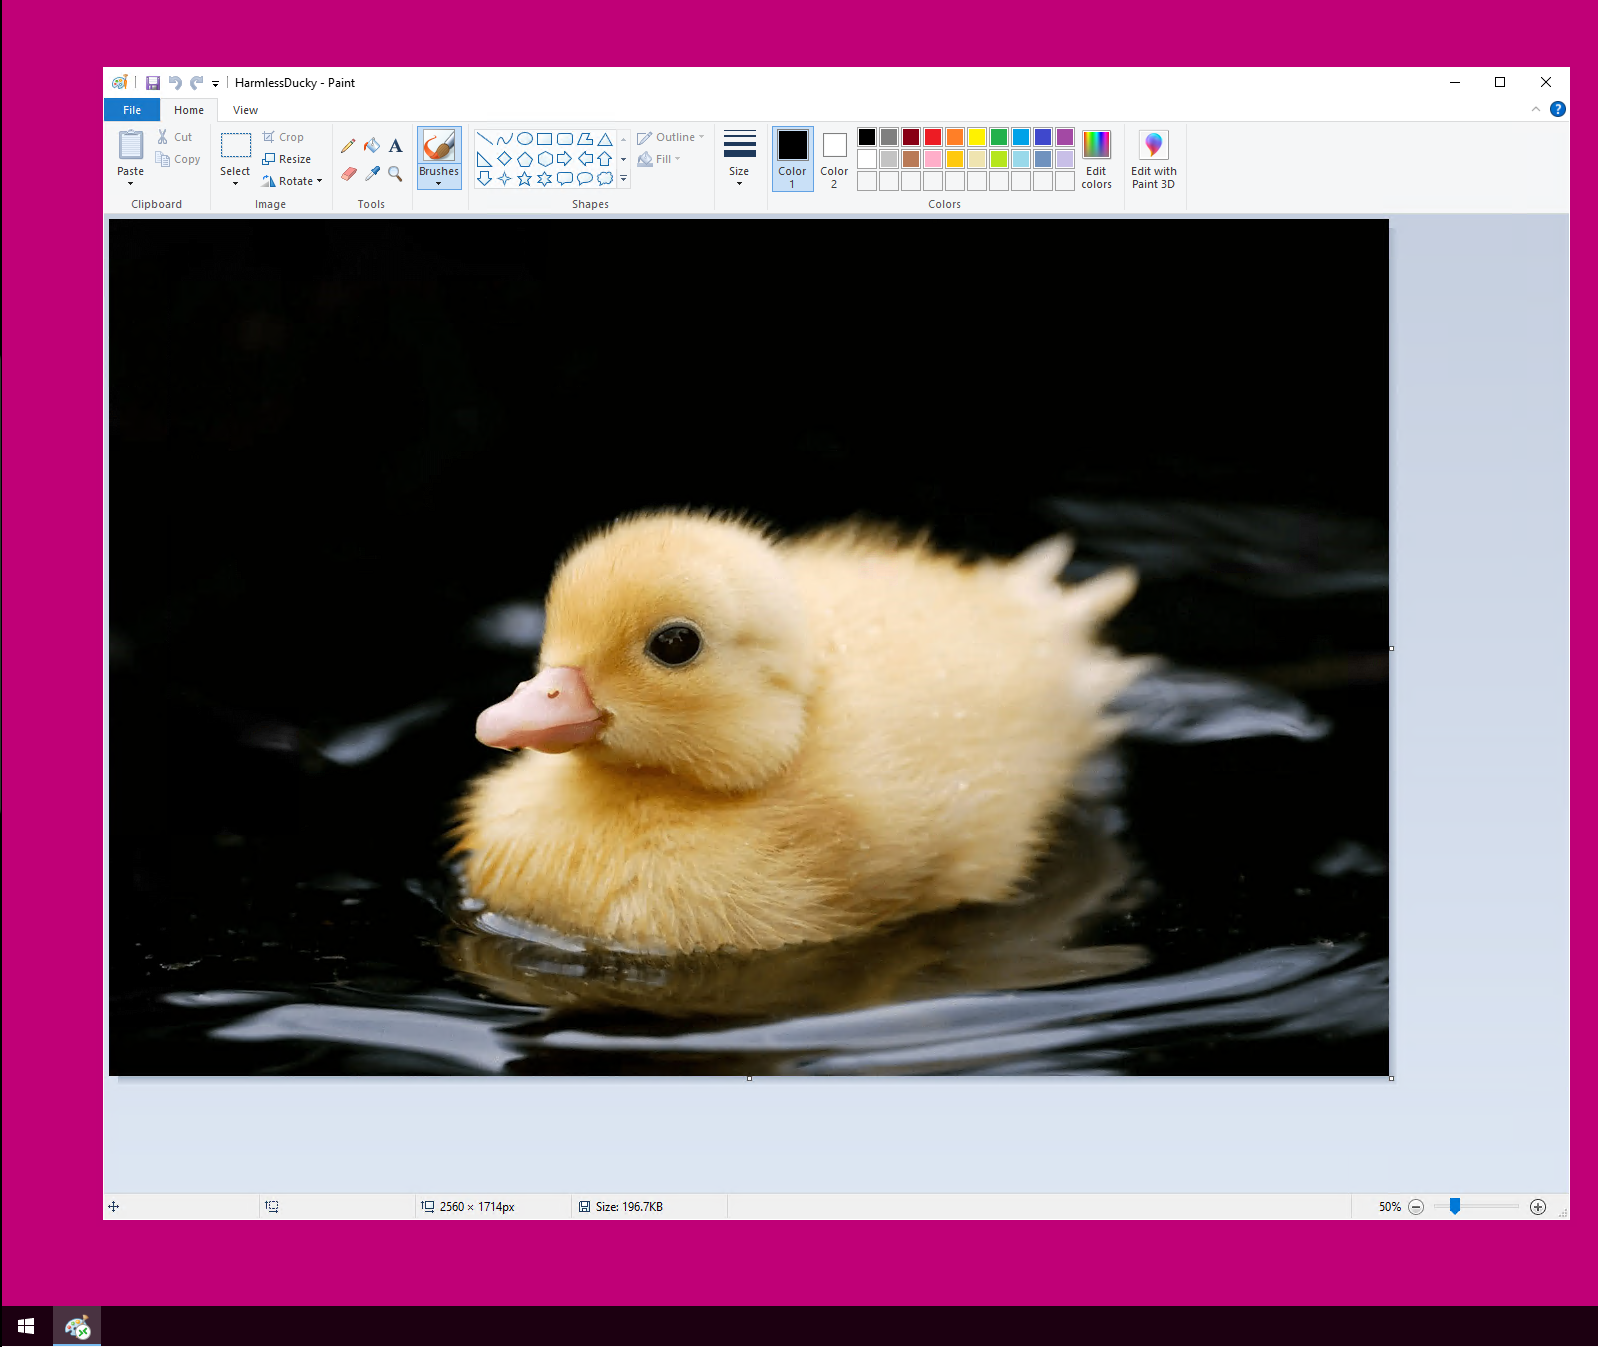Click the Resize button

(x=287, y=159)
